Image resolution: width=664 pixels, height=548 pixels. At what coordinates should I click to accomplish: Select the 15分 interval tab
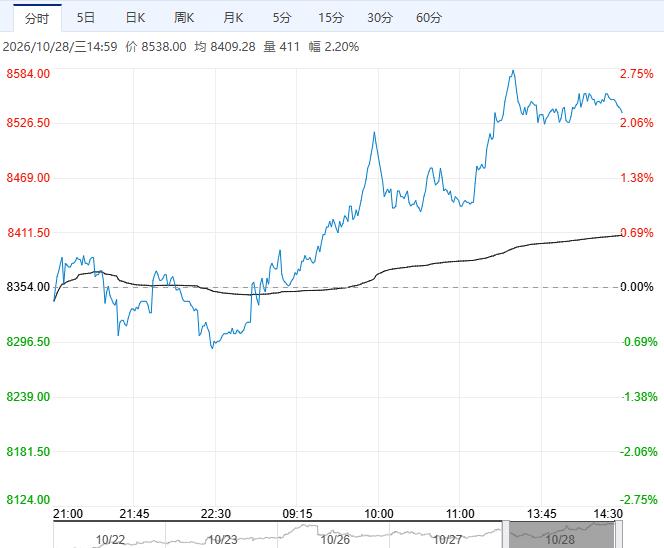(331, 18)
